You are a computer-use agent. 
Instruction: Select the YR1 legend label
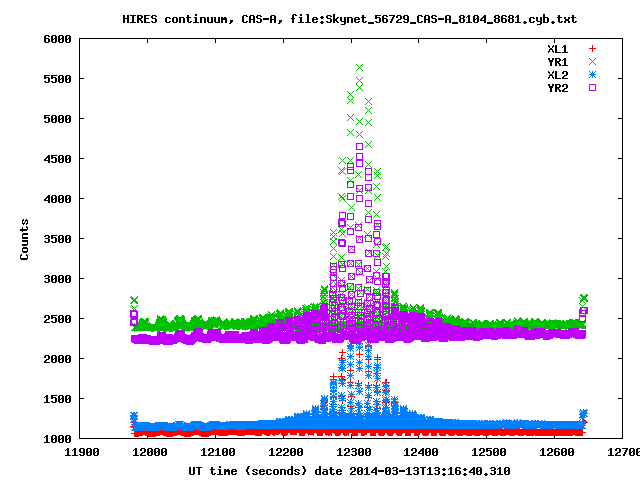tap(558, 62)
